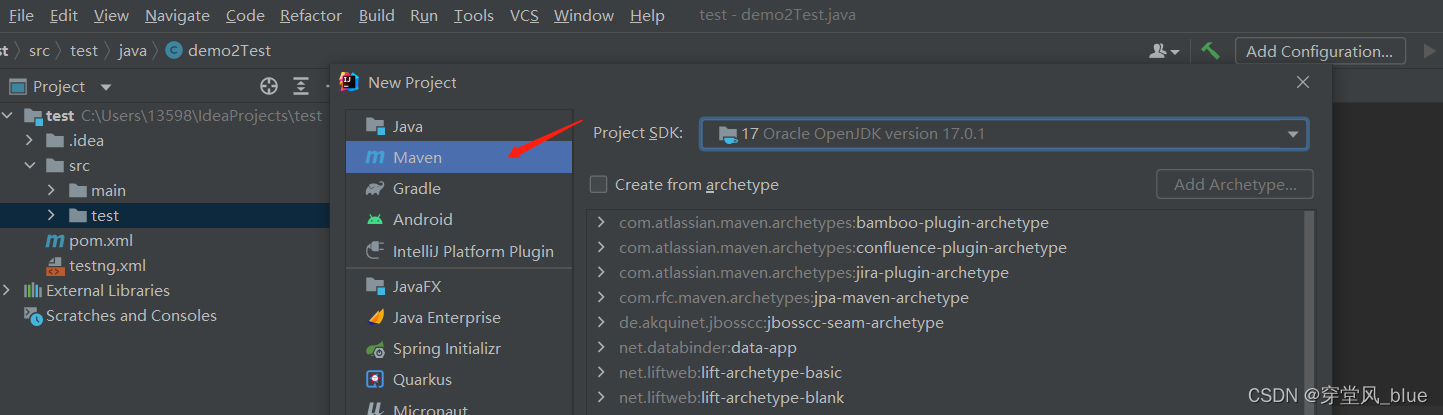Viewport: 1443px width, 415px height.
Task: Choose Gradle project type
Action: [459, 188]
